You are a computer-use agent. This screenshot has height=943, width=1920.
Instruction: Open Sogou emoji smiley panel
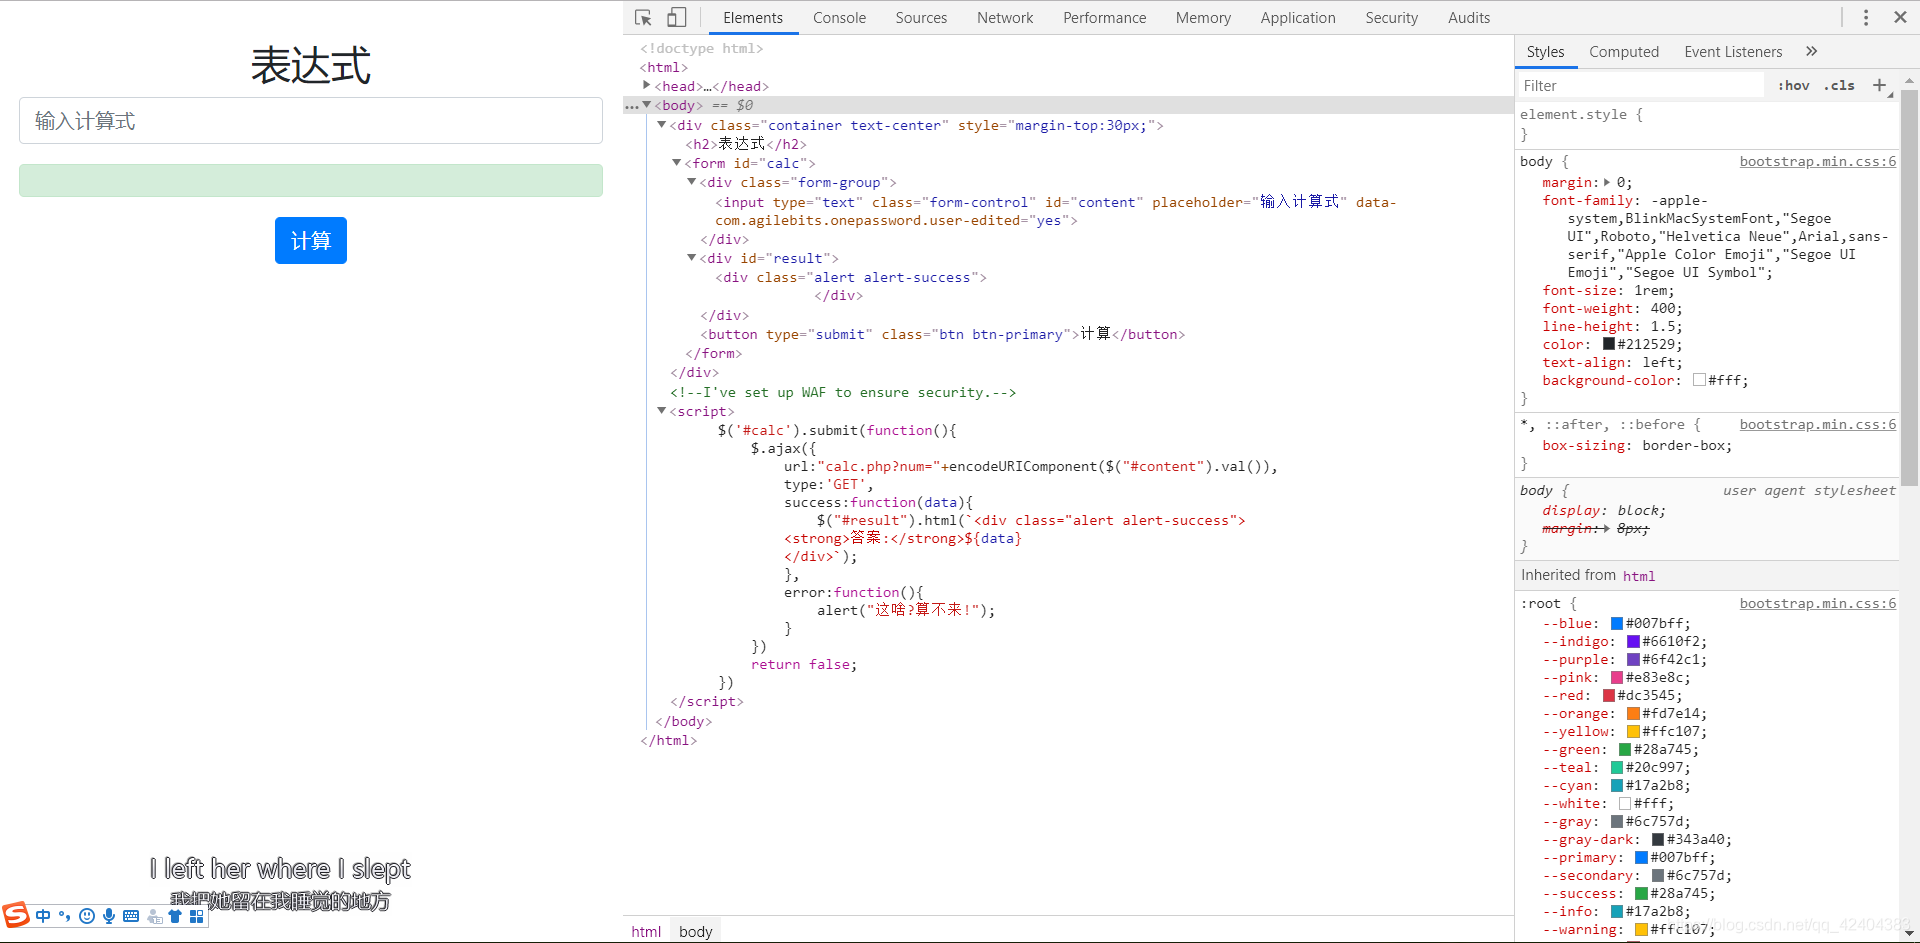point(87,916)
